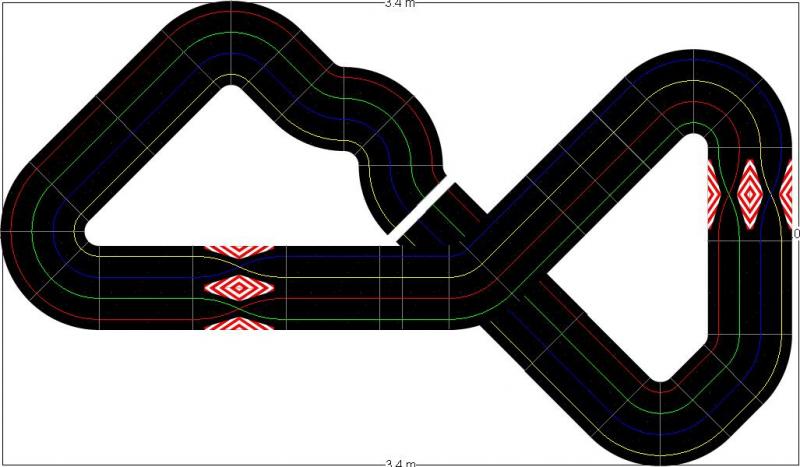Click the 0 axis label at right edge
The image size is (800, 467).
click(x=796, y=233)
